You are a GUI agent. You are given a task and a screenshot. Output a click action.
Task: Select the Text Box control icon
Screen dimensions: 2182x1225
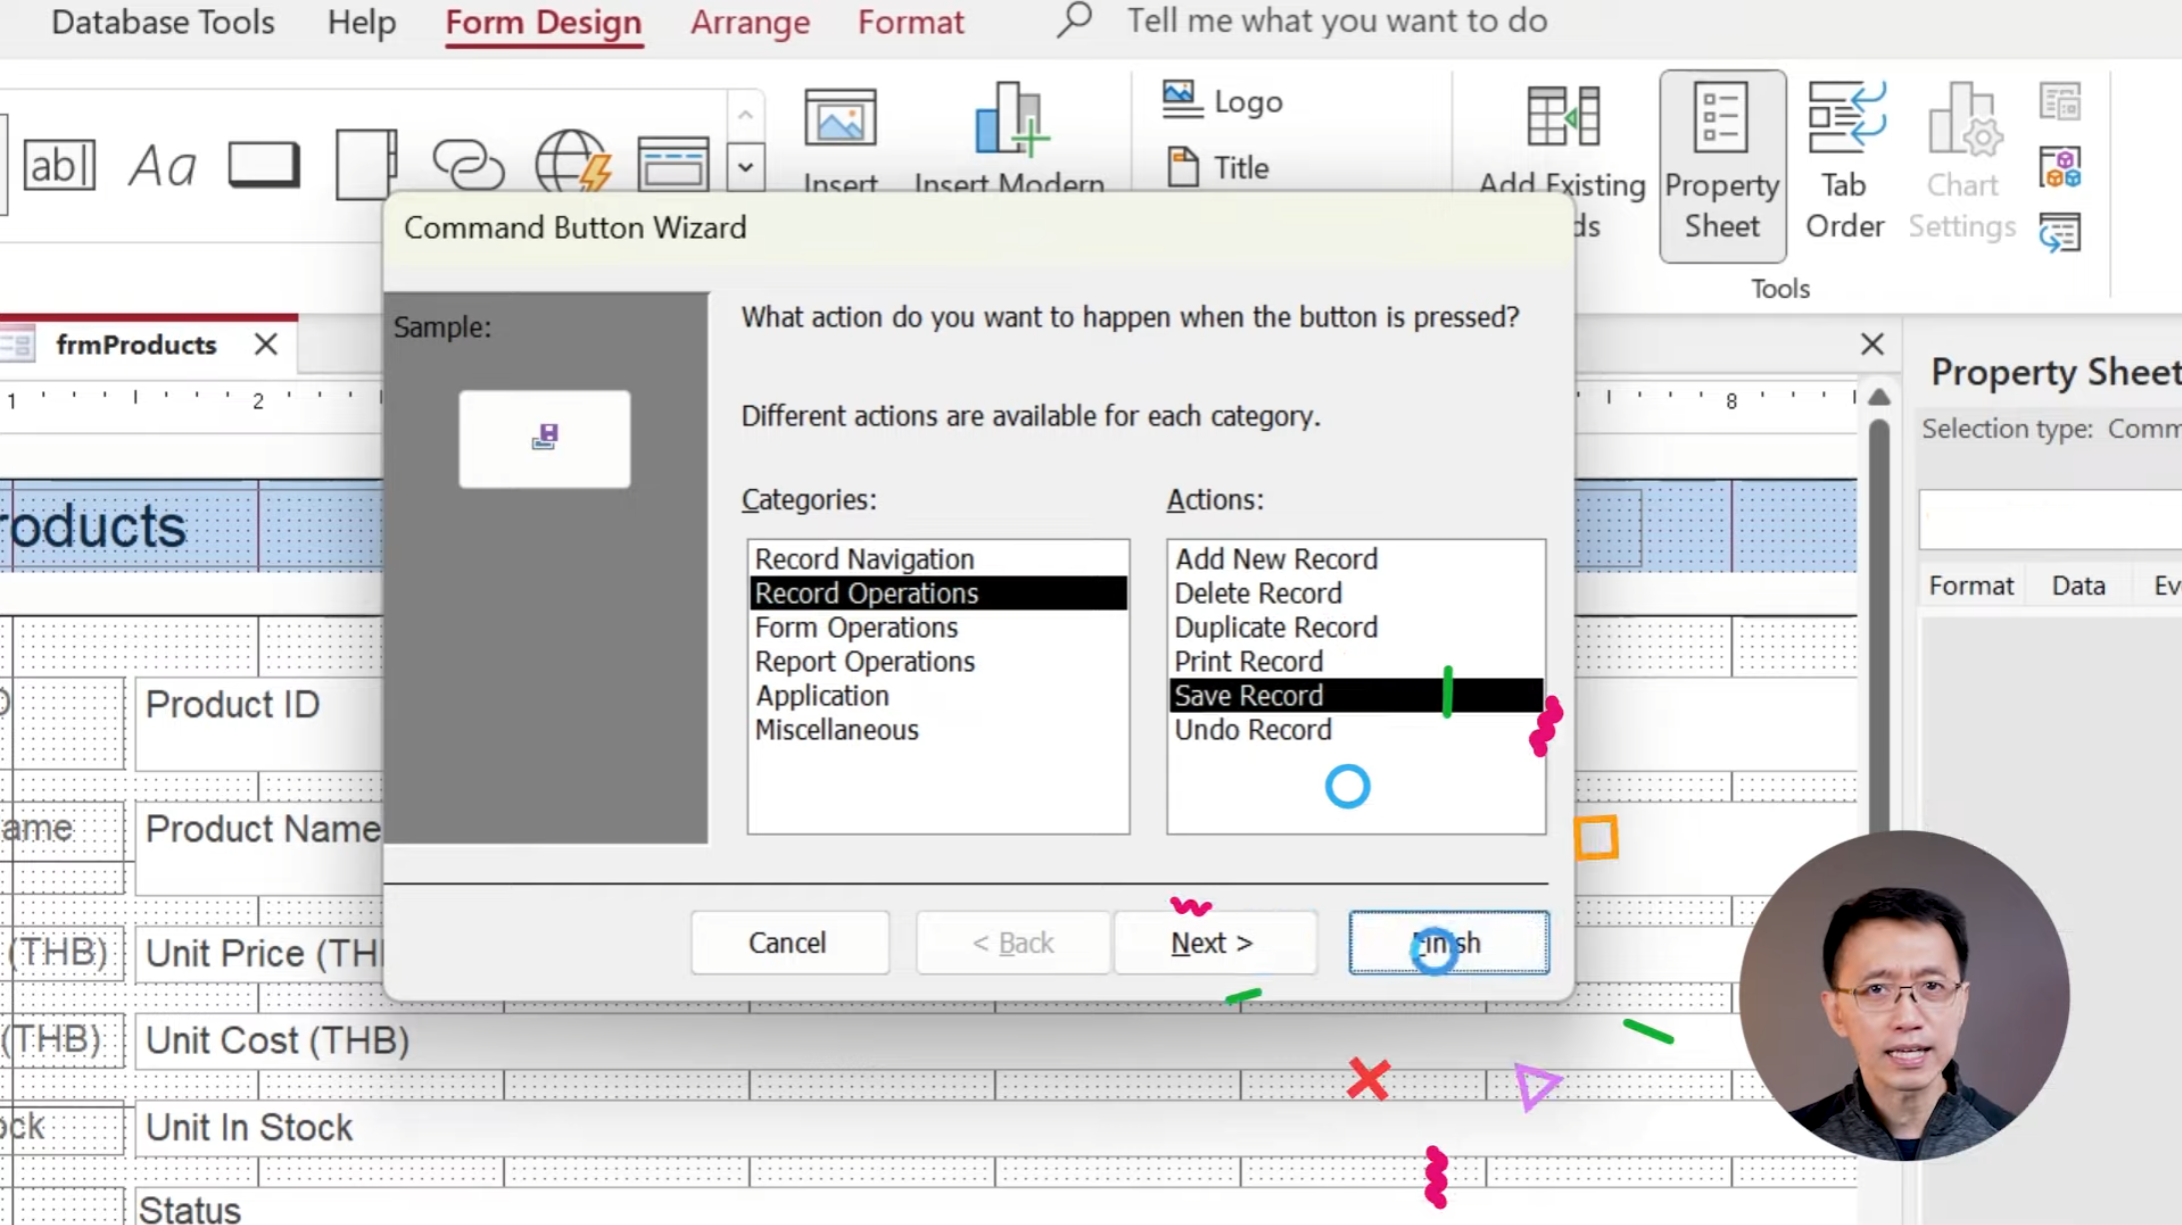pyautogui.click(x=59, y=165)
